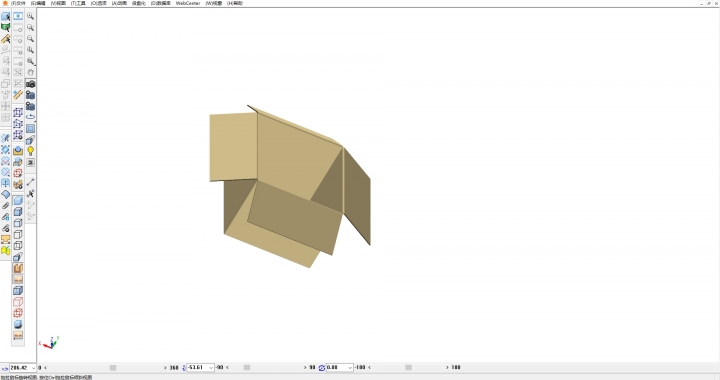720x380 pixels.
Task: Open the WebCenter menu
Action: point(188,3)
